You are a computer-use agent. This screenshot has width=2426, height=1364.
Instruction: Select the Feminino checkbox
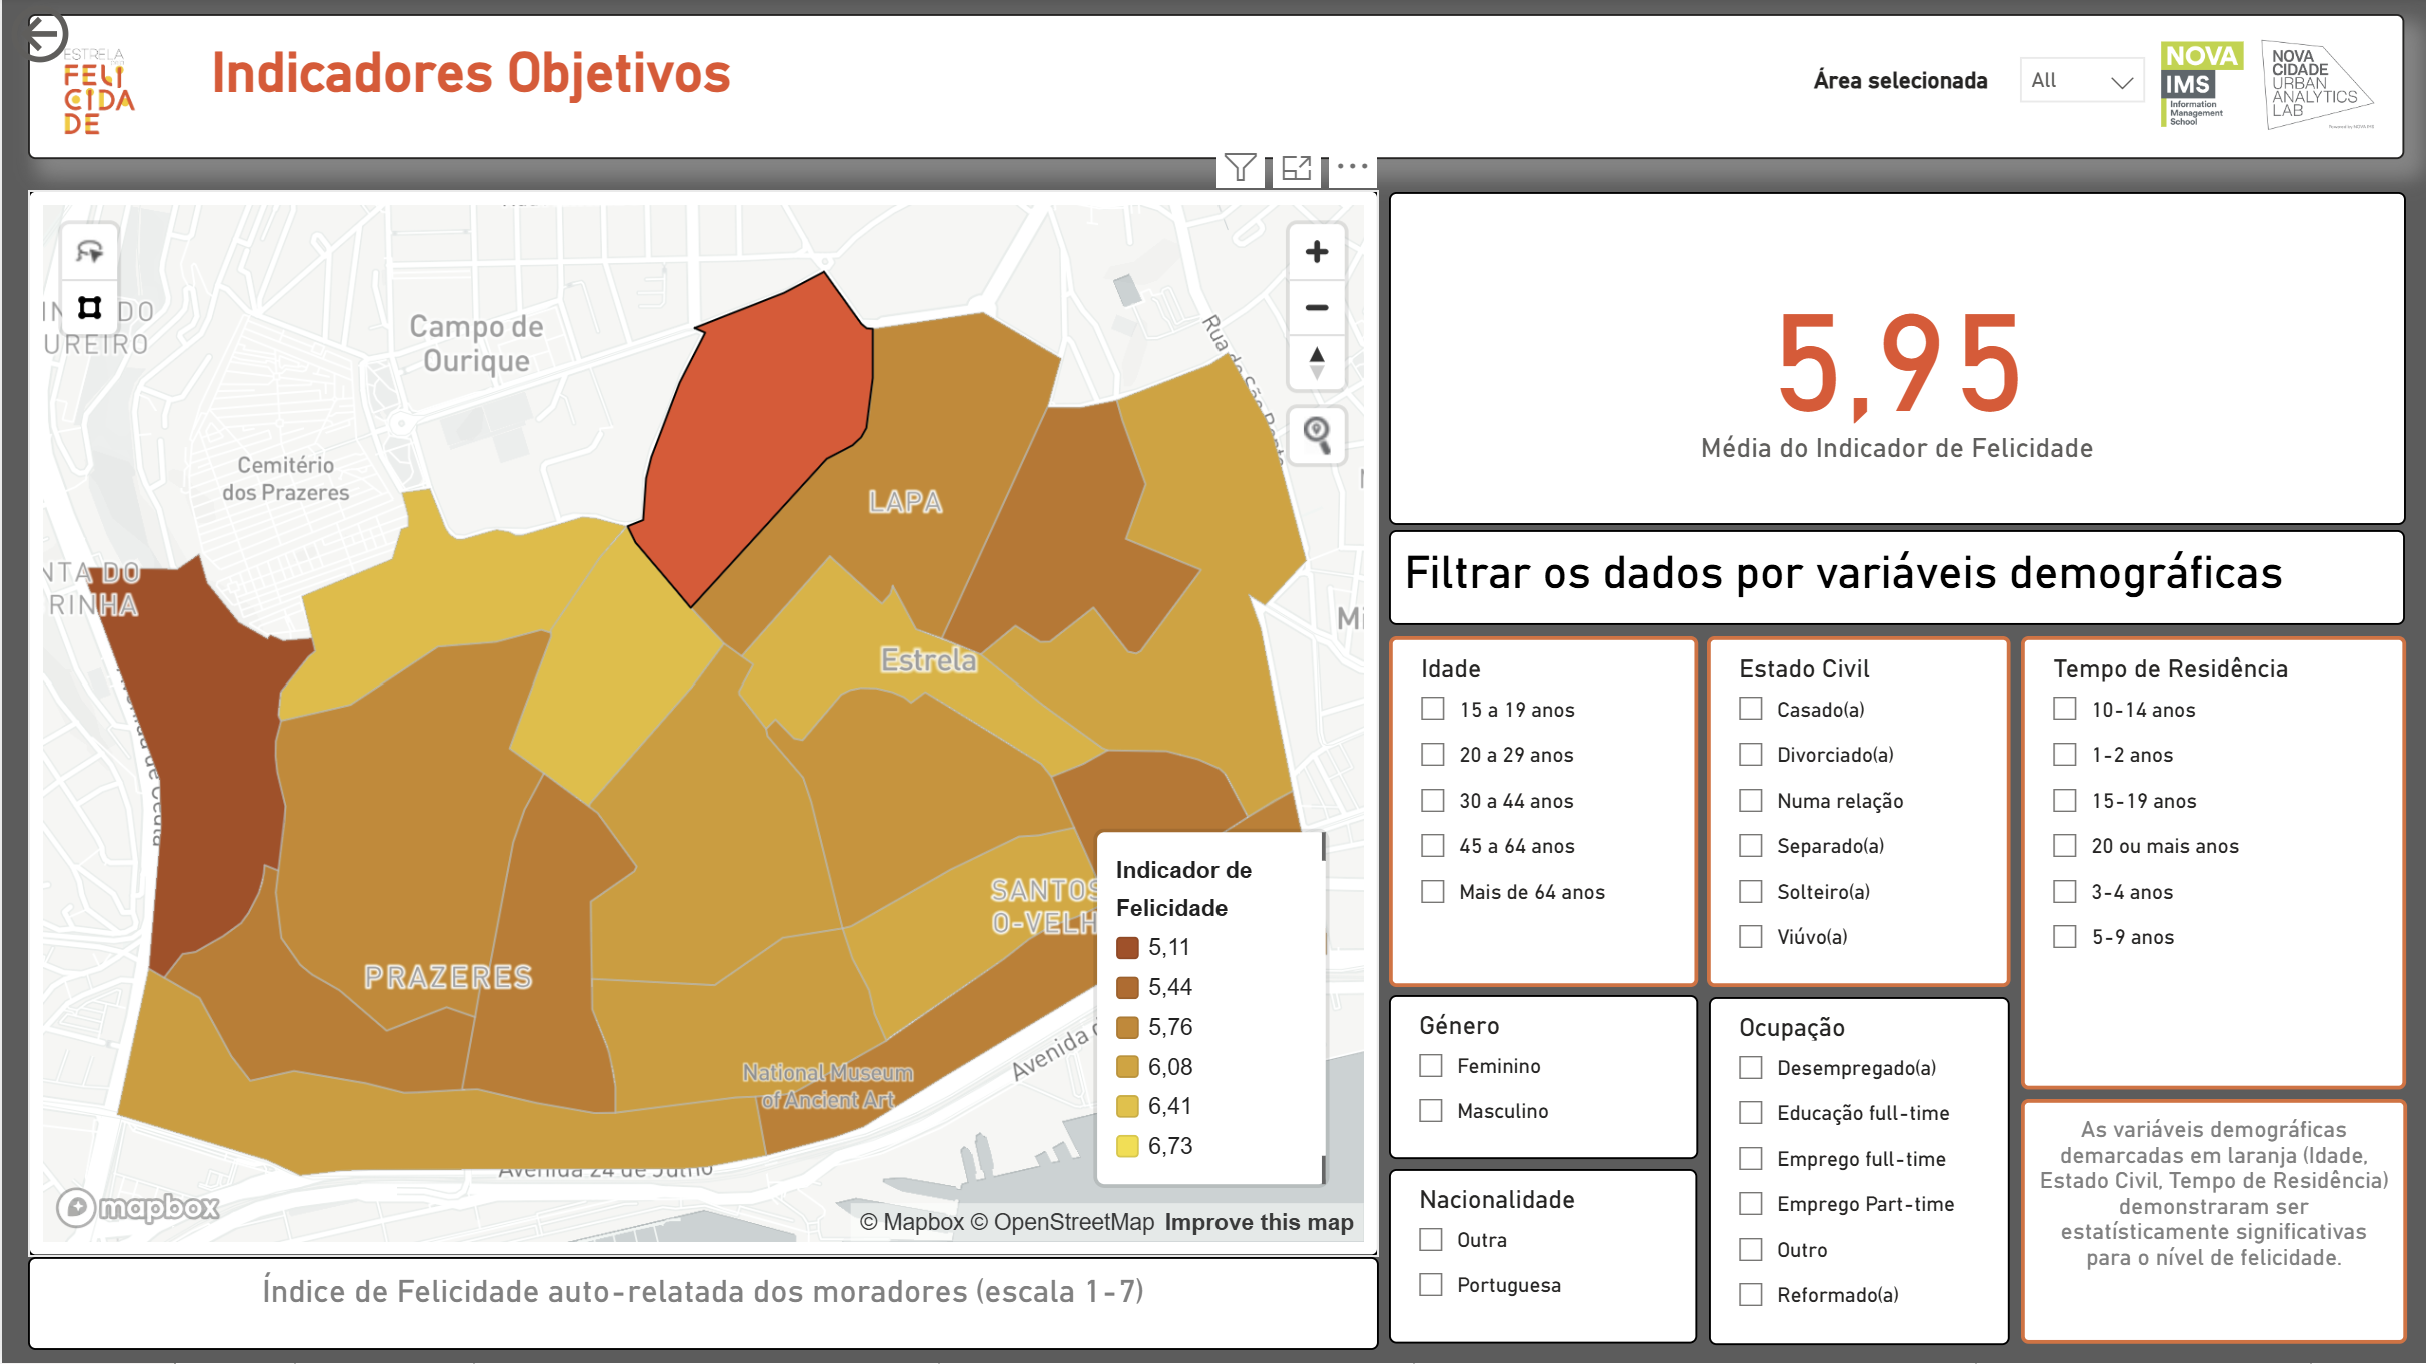[x=1431, y=1065]
